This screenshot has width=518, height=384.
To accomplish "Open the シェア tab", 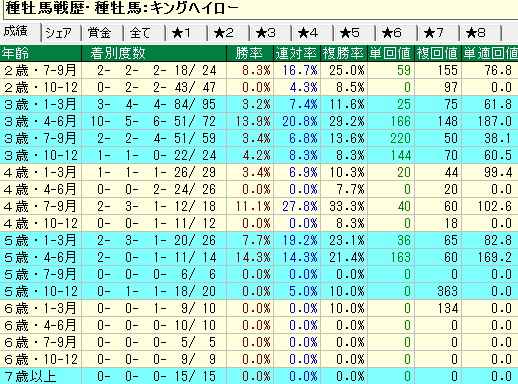I will tap(61, 33).
